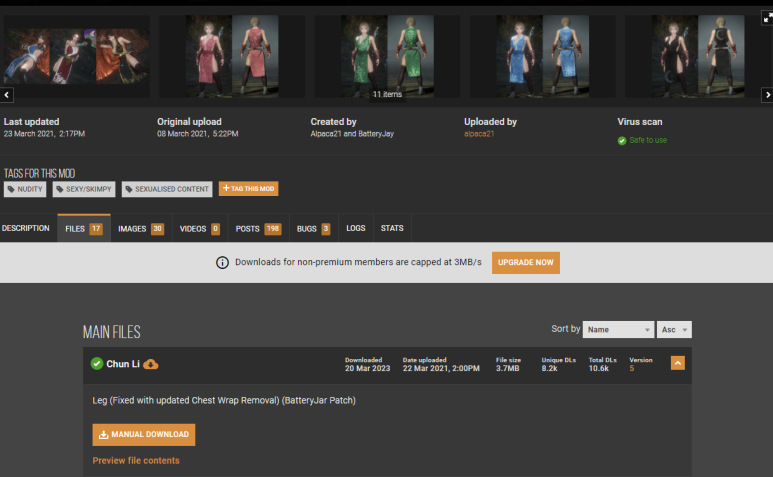Click the cloud download icon beside Chun Li
The height and width of the screenshot is (477, 773).
click(151, 364)
